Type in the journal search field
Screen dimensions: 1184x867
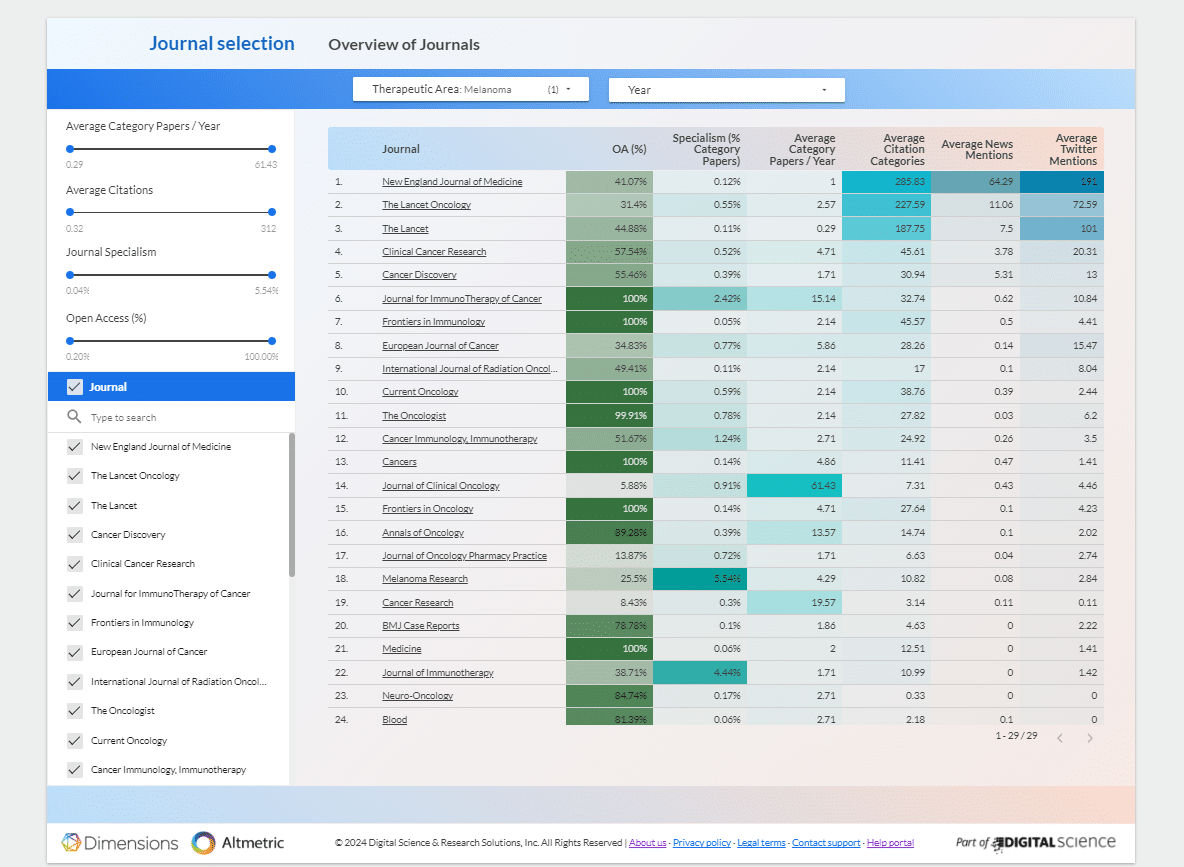pyautogui.click(x=180, y=418)
